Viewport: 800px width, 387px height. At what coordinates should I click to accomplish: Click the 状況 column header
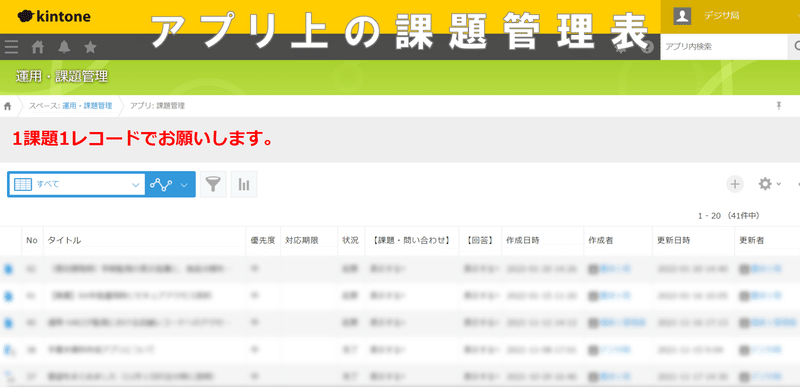pos(351,241)
